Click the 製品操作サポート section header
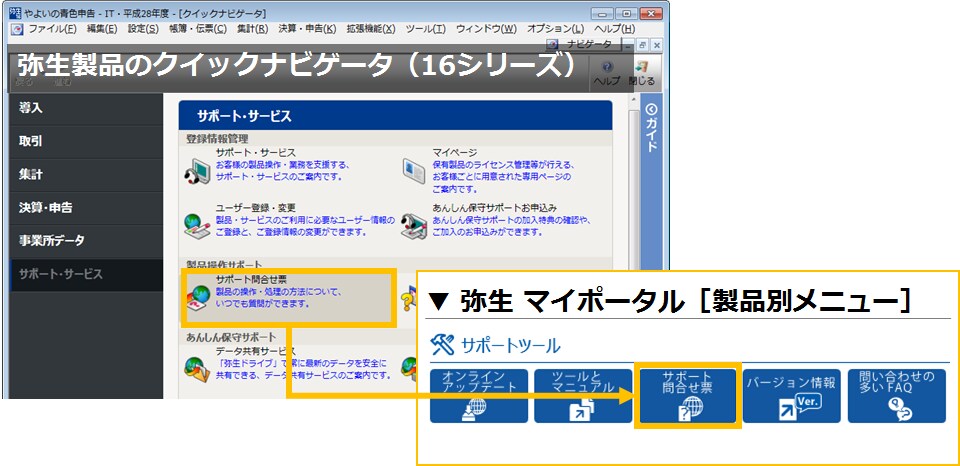The image size is (960, 466). point(224,265)
